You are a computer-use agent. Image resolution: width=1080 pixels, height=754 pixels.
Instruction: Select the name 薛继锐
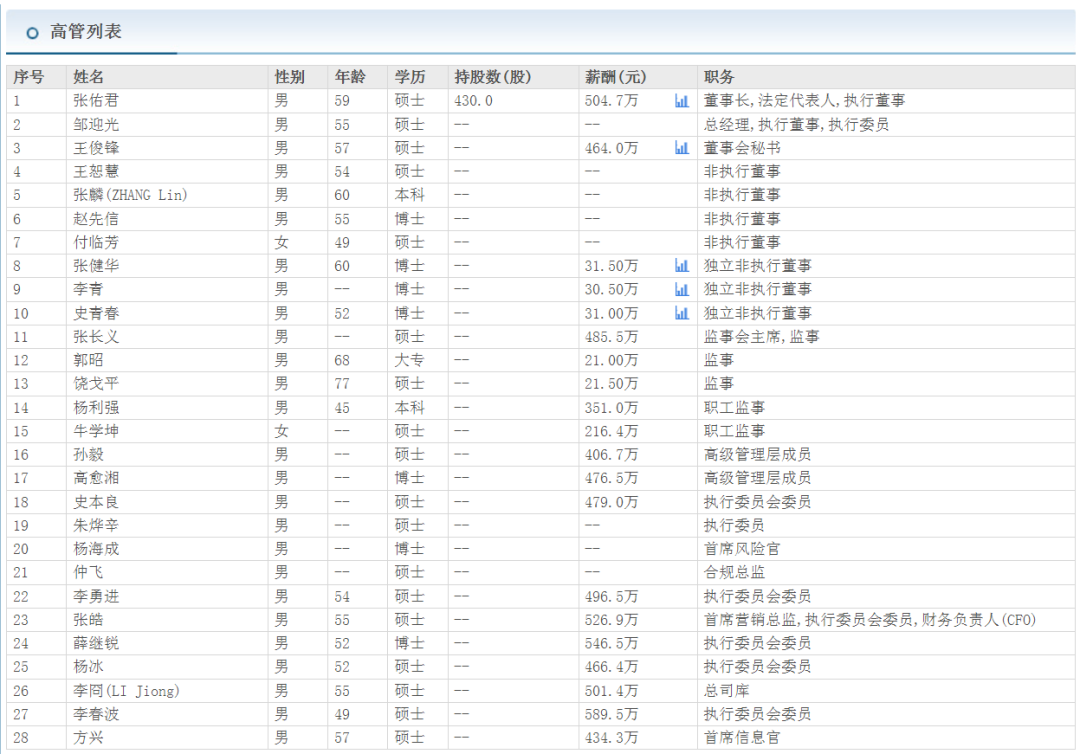(x=96, y=643)
